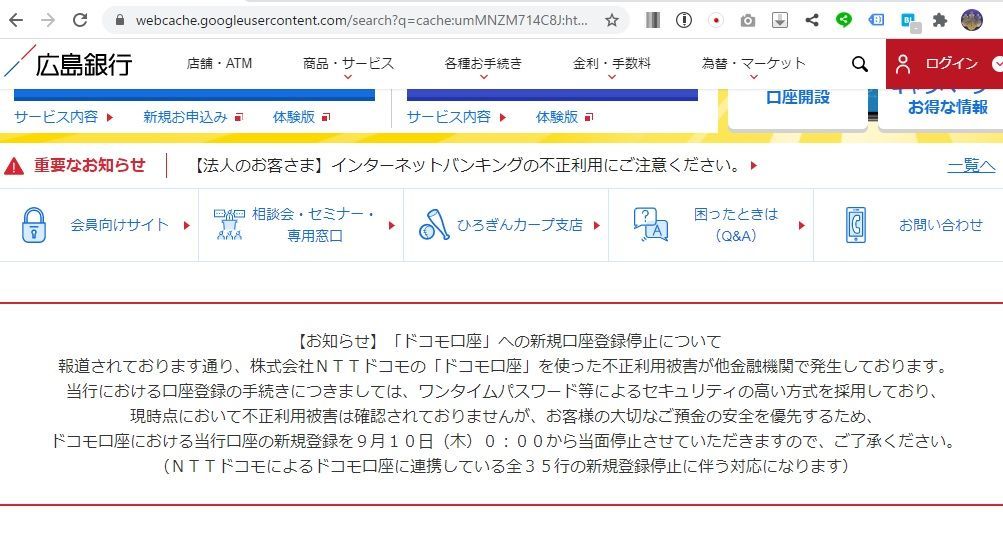Screen dimensions: 1003x539
Task: Click the chevron under 各種お手続き
Action: (484, 77)
